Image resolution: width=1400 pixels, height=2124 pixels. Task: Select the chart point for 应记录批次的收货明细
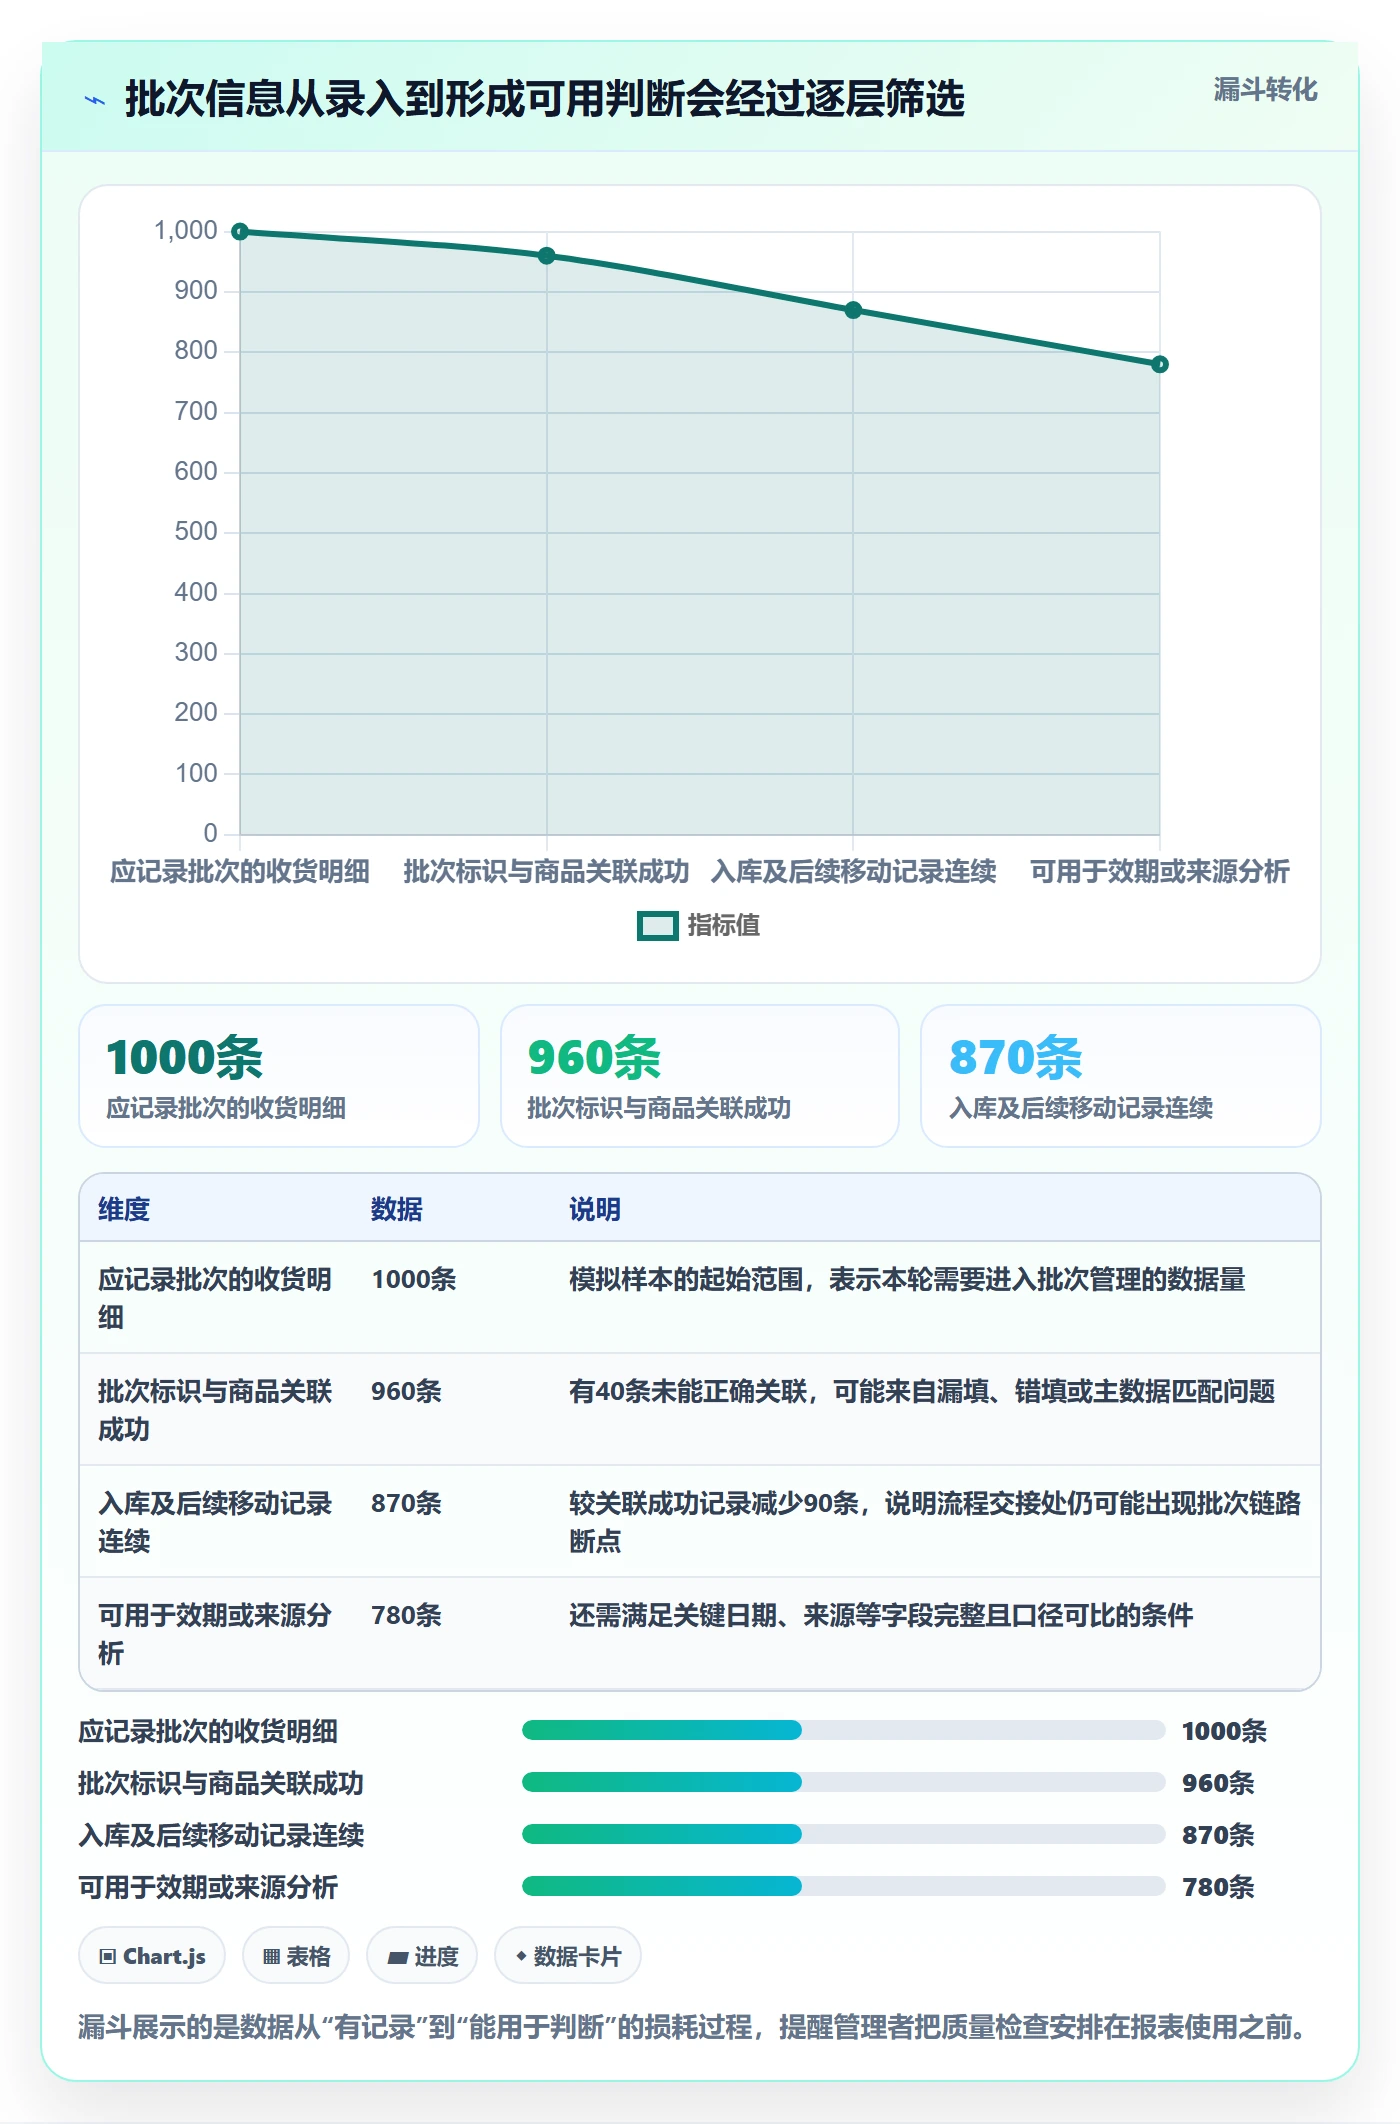(240, 232)
